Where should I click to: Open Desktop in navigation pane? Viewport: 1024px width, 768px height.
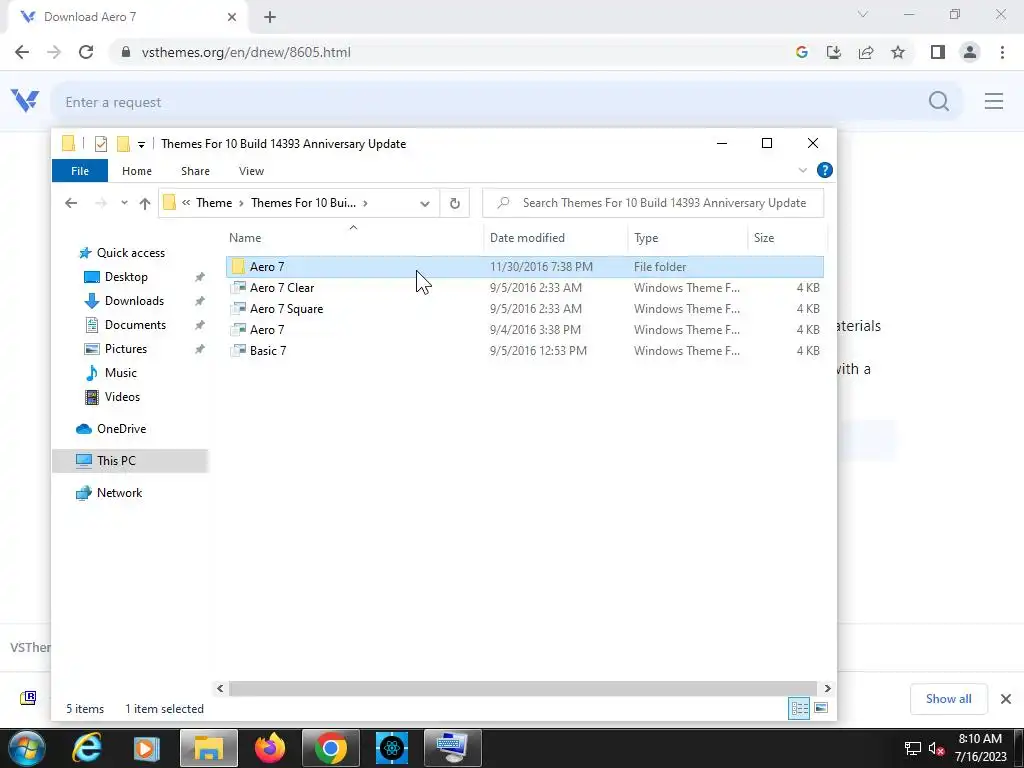tap(126, 277)
